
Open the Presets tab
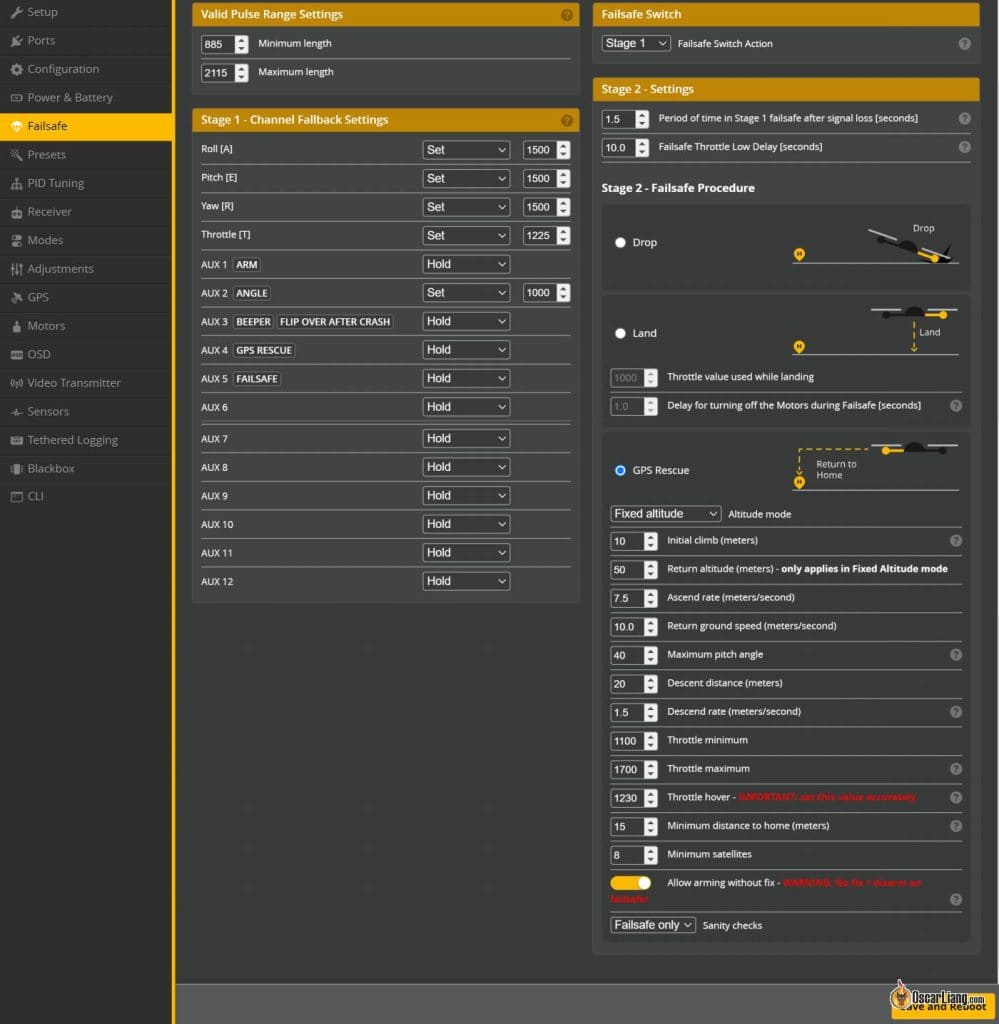point(86,155)
